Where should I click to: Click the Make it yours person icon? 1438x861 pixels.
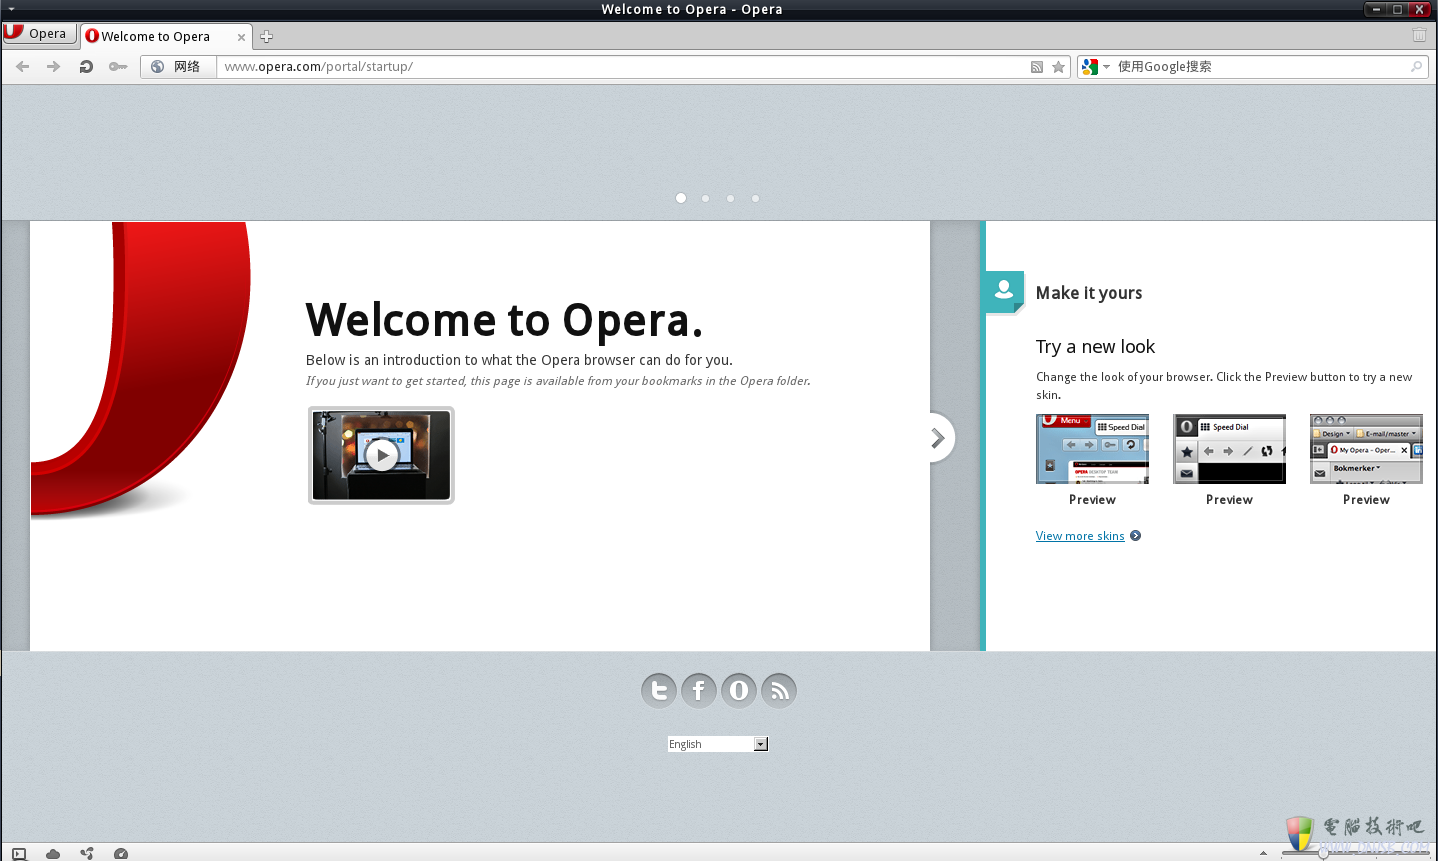point(1004,291)
